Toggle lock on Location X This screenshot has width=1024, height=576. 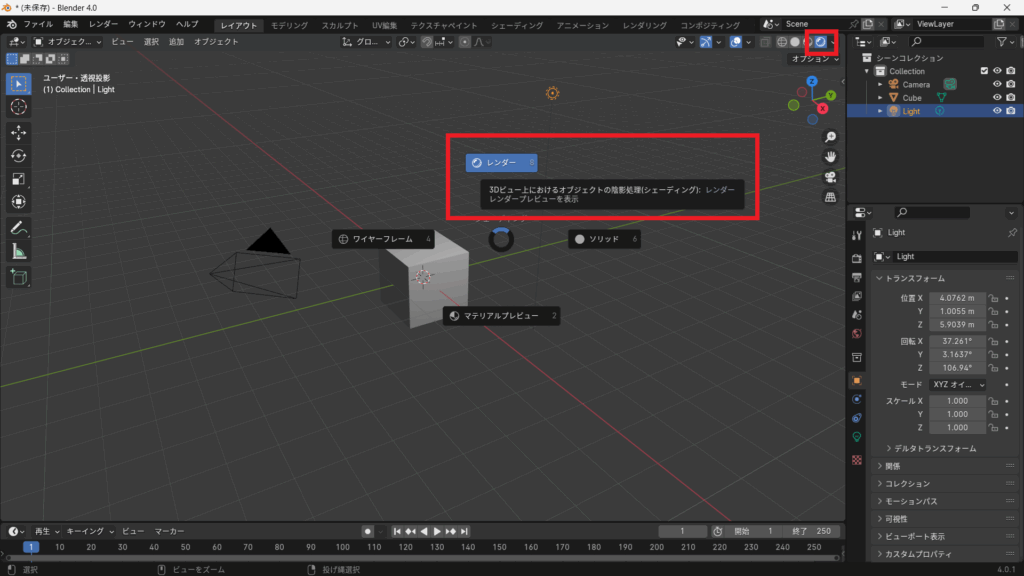[993, 298]
